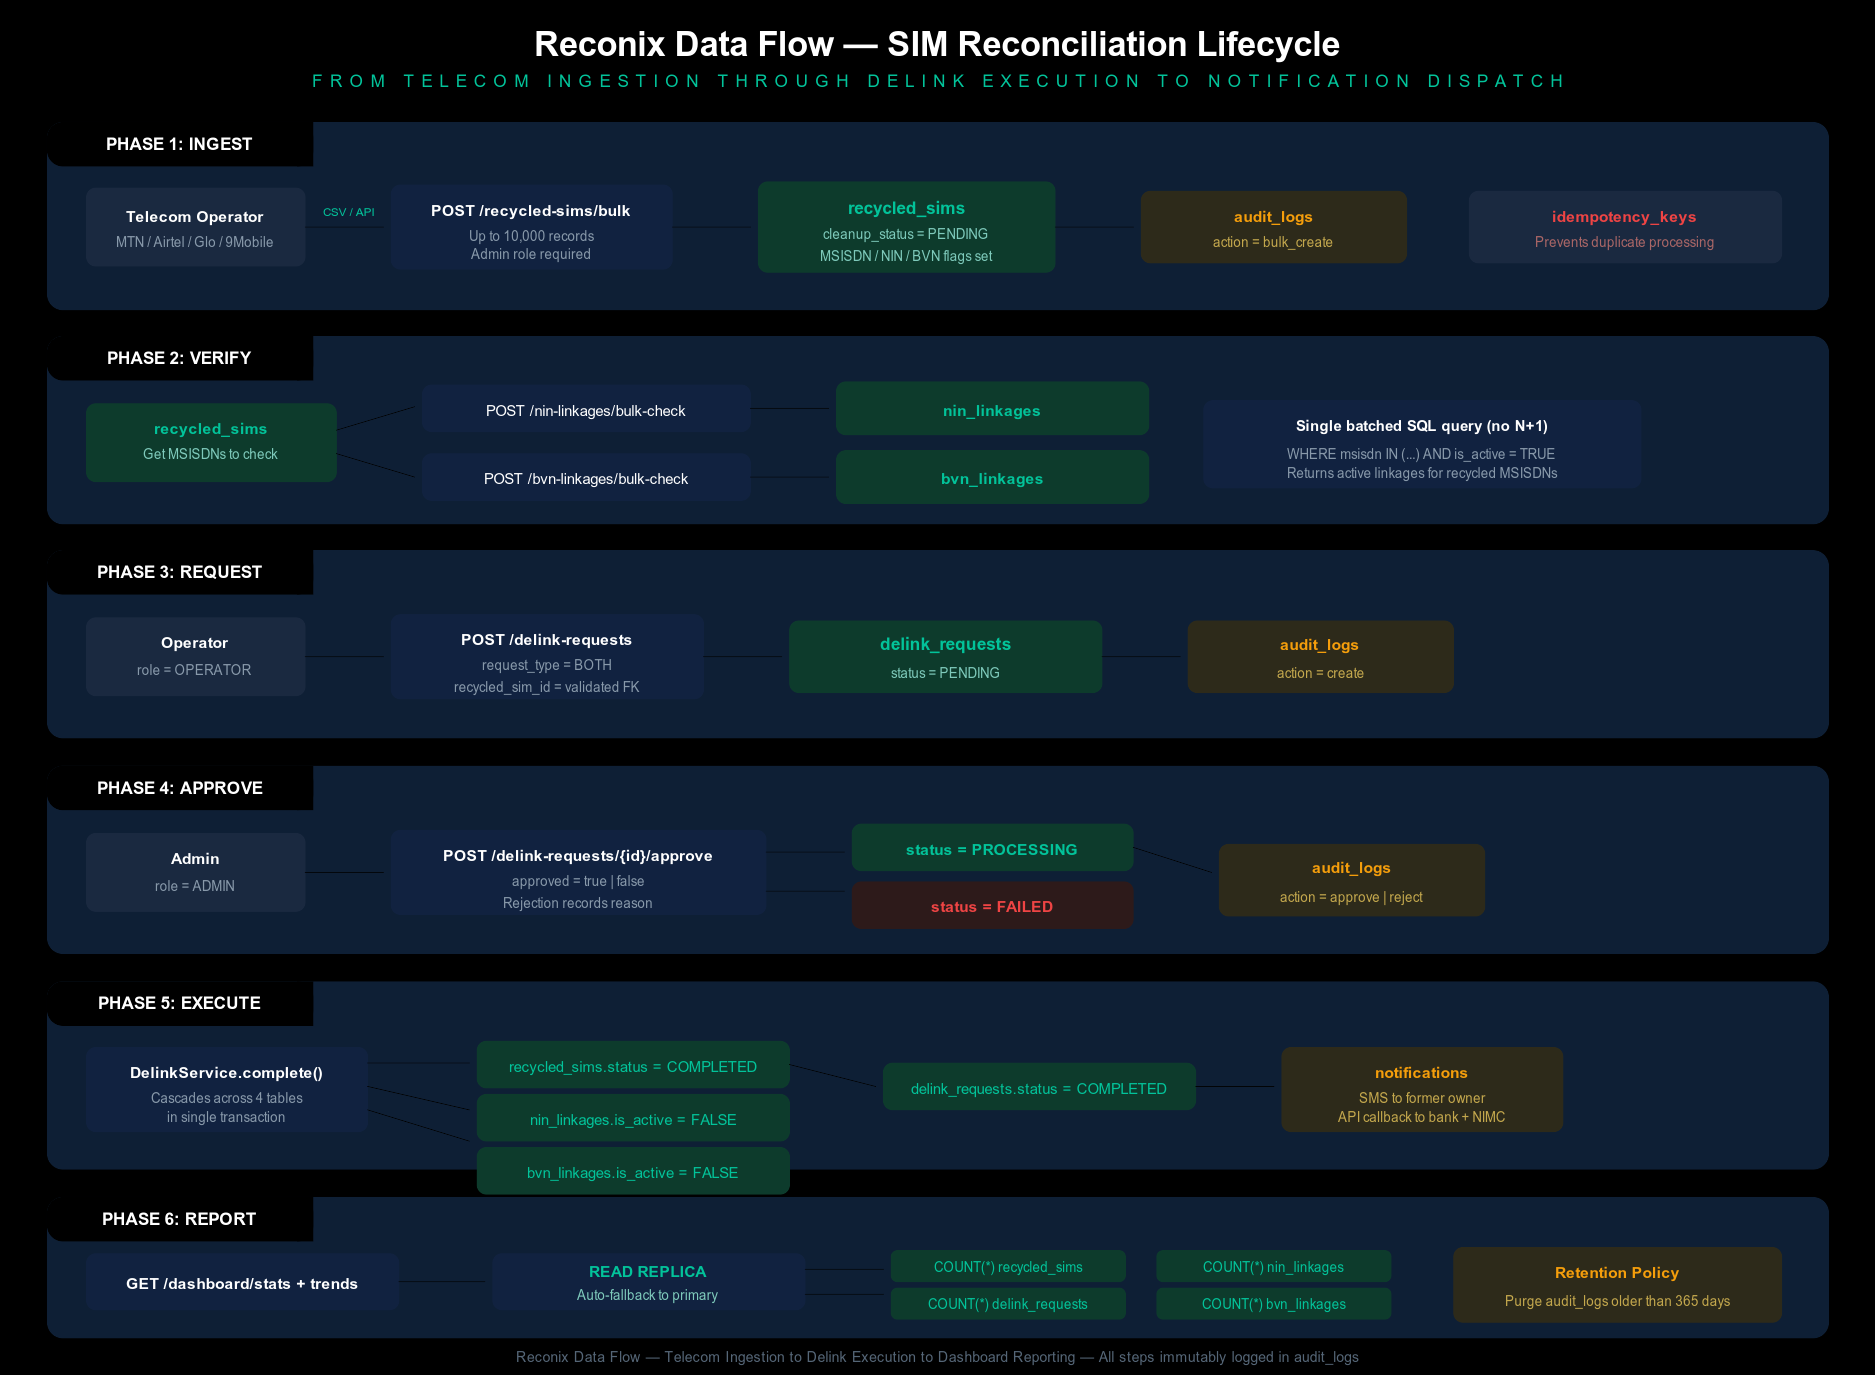The width and height of the screenshot is (1875, 1375).
Task: Open the recycled_sims table node in Phase 1
Action: click(905, 227)
